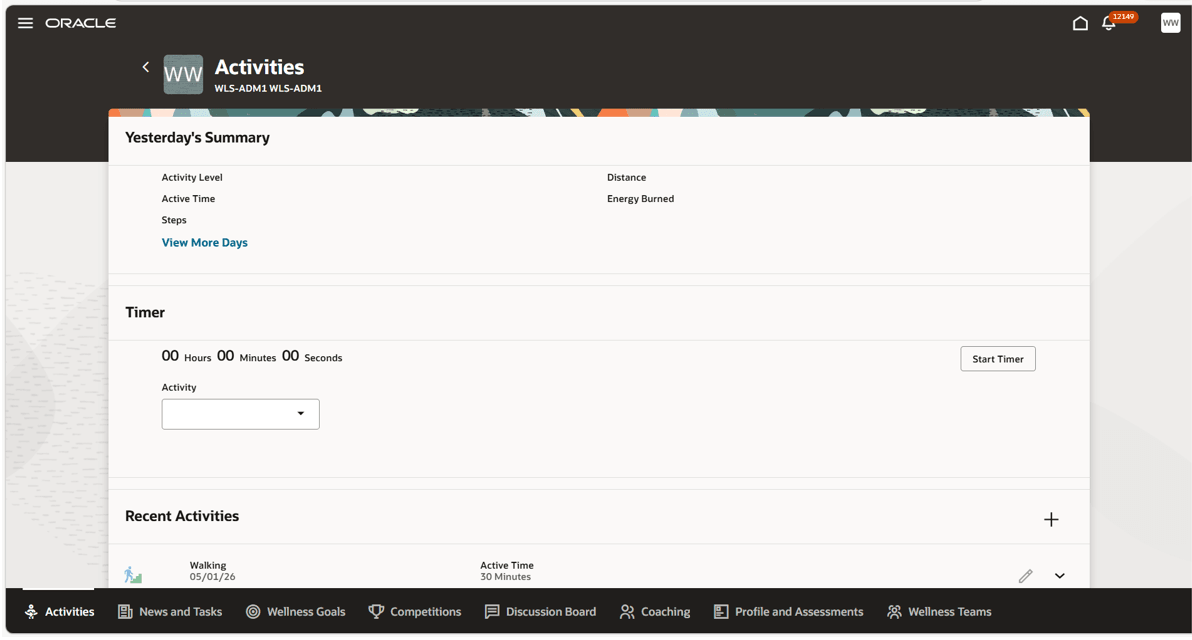Viewport: 1192px width, 640px height.
Task: Go back using the left chevron
Action: coord(145,67)
